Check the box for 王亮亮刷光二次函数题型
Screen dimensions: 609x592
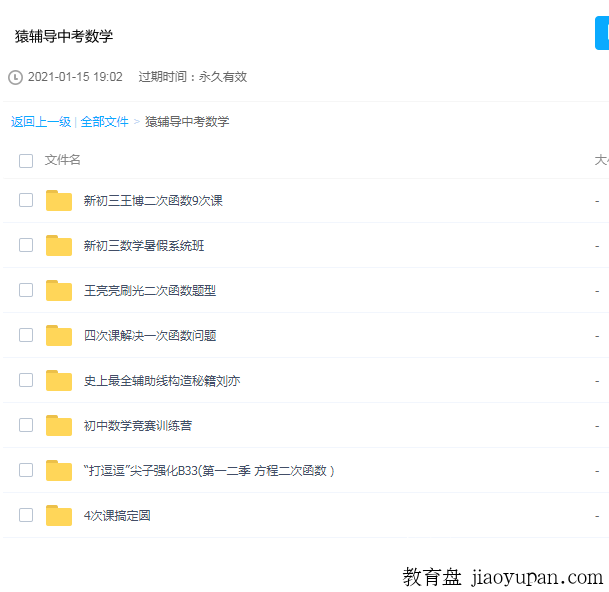[26, 290]
